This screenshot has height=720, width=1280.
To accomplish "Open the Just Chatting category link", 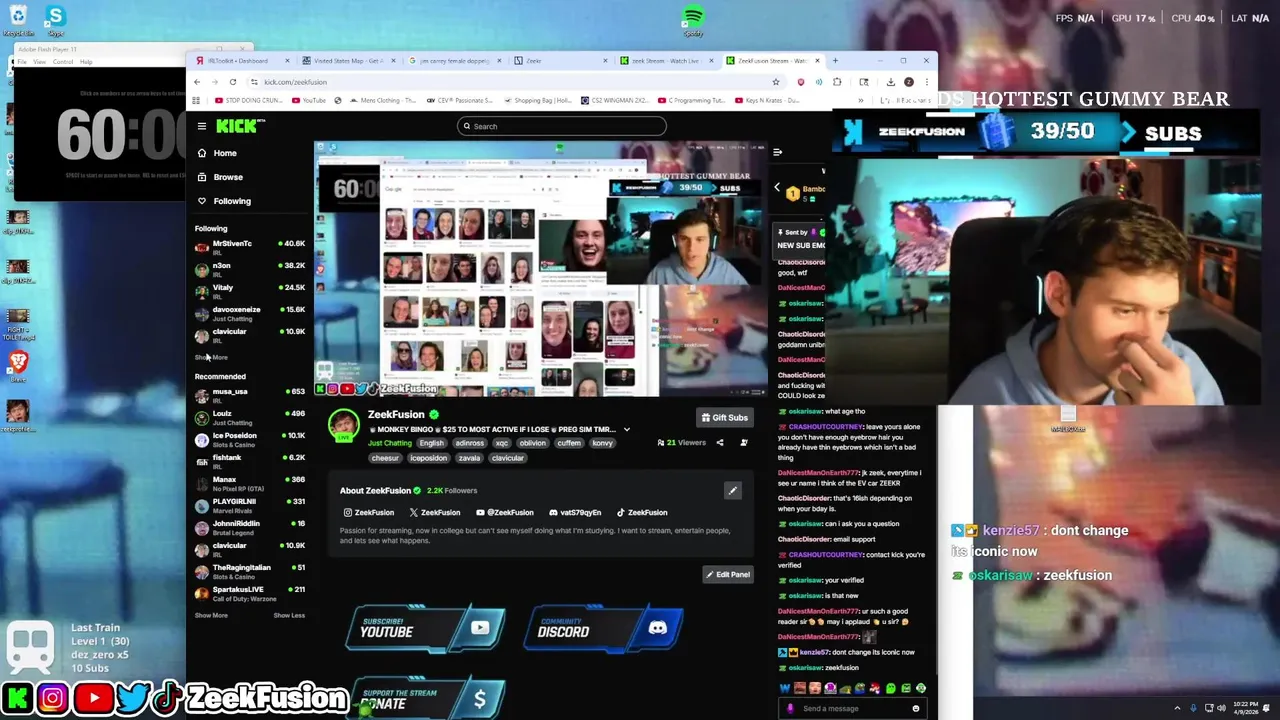I will point(389,443).
